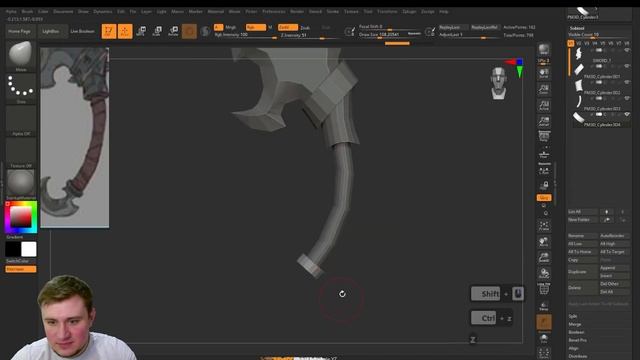The height and width of the screenshot is (360, 640).
Task: Select the V1 visibility set
Action: point(571,43)
